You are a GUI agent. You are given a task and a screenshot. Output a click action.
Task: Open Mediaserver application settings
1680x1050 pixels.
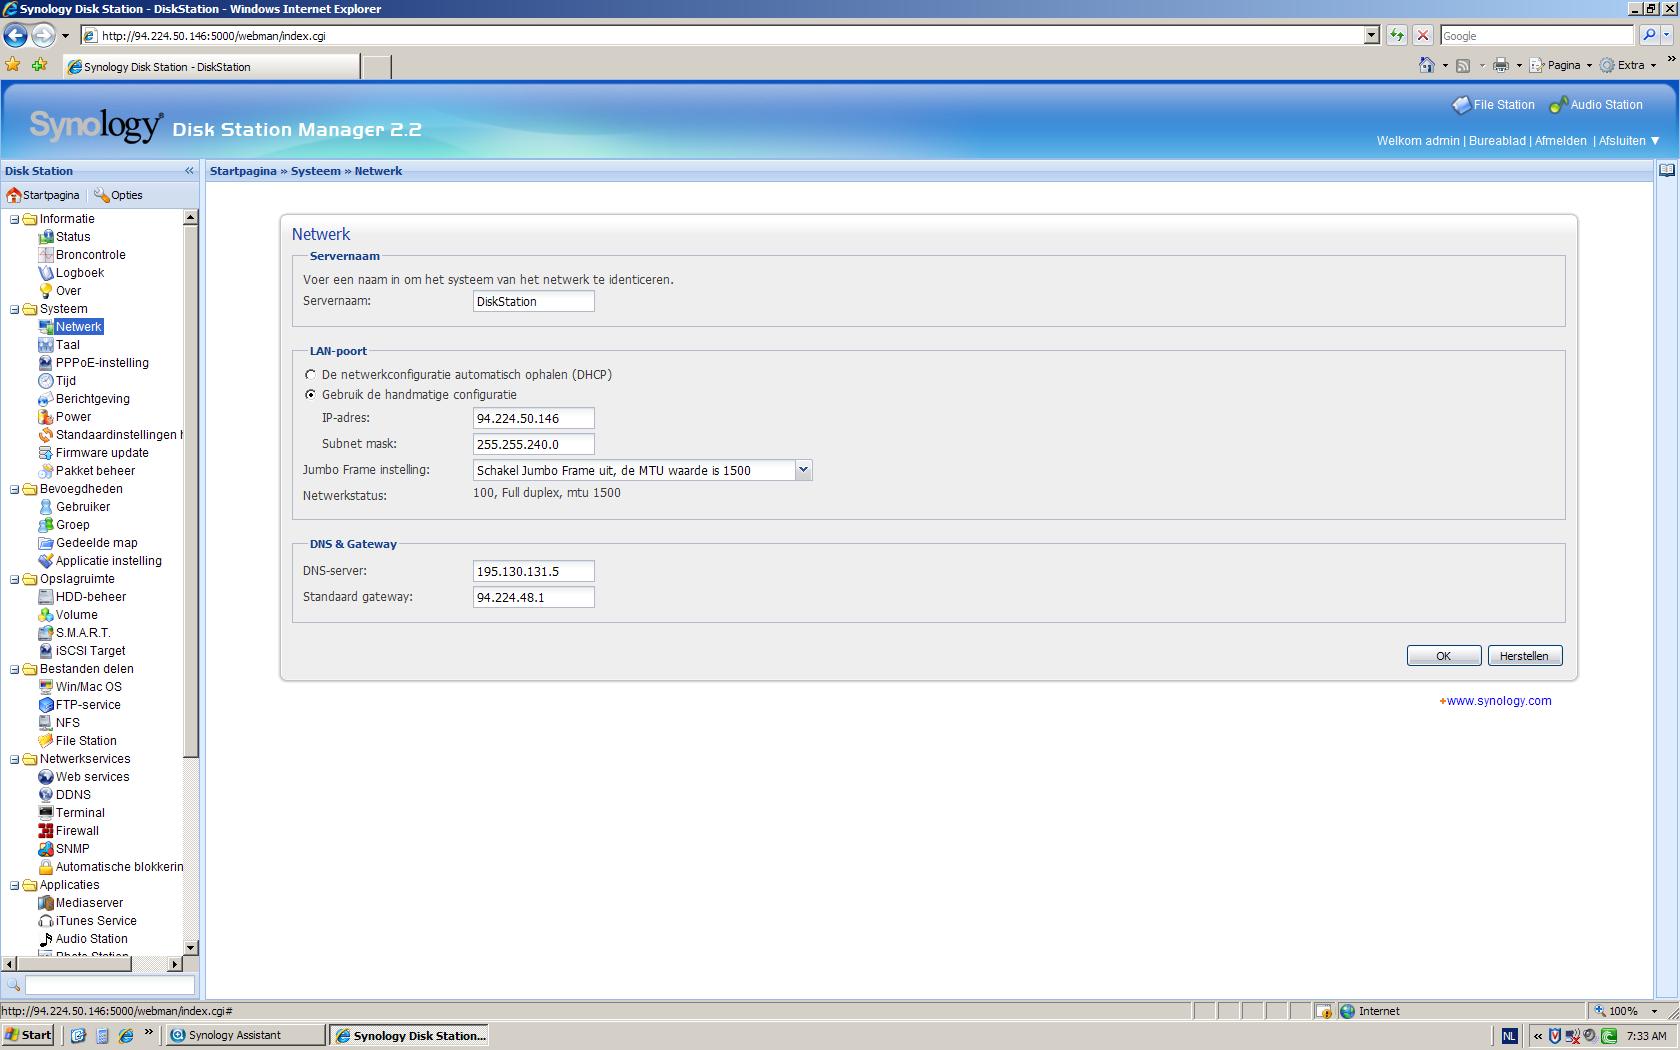(89, 903)
